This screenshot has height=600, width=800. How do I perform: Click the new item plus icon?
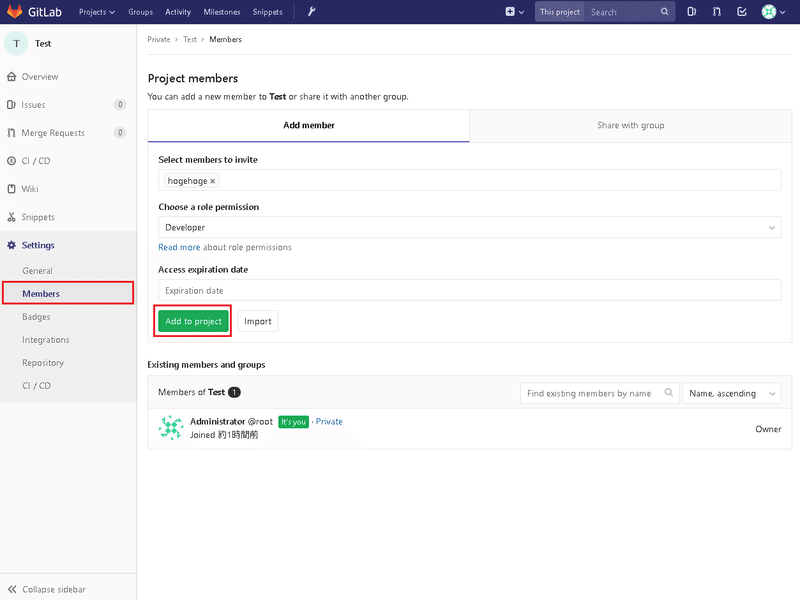(510, 11)
